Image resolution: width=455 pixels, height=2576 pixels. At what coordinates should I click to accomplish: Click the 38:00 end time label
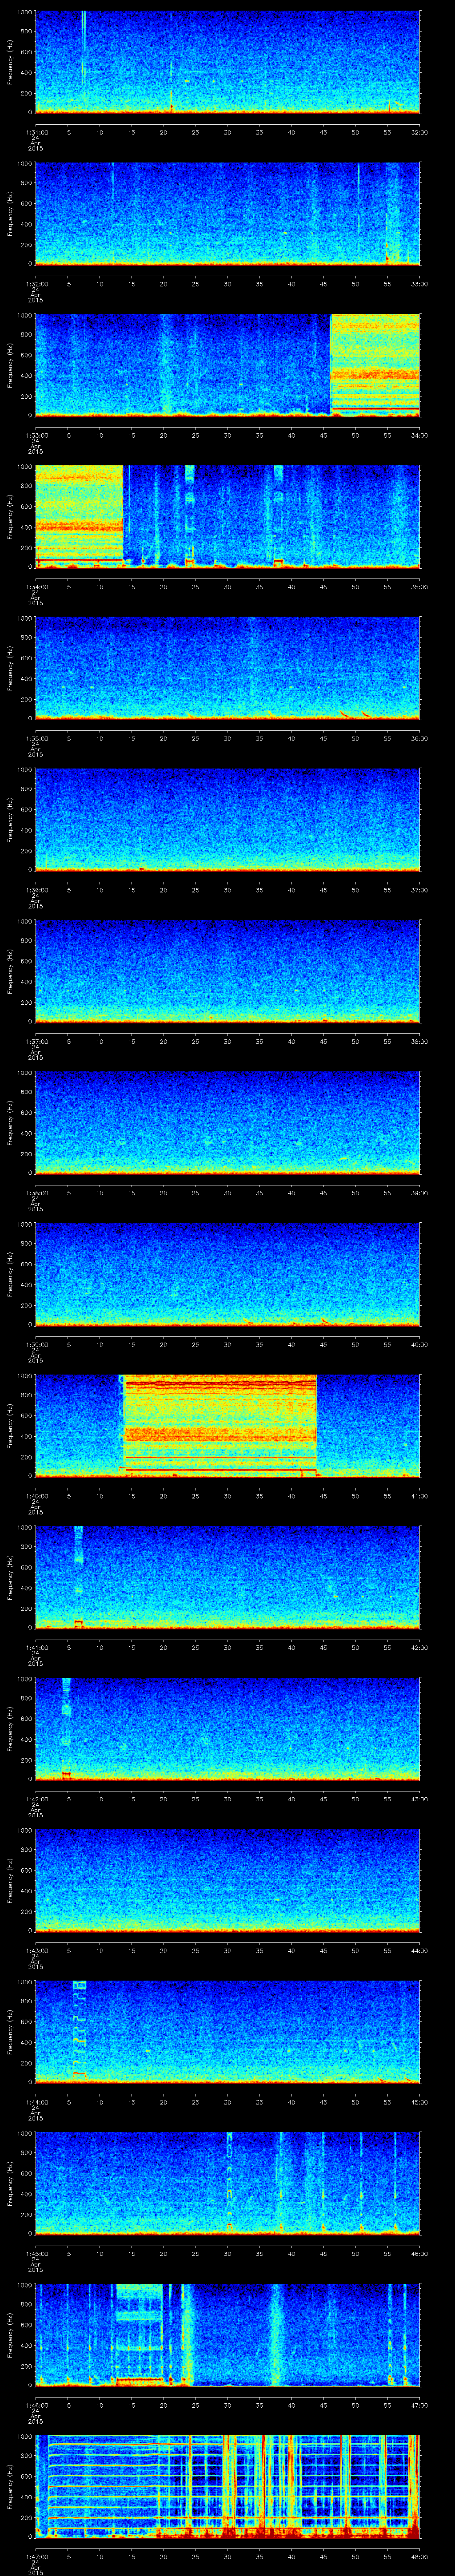click(419, 1041)
